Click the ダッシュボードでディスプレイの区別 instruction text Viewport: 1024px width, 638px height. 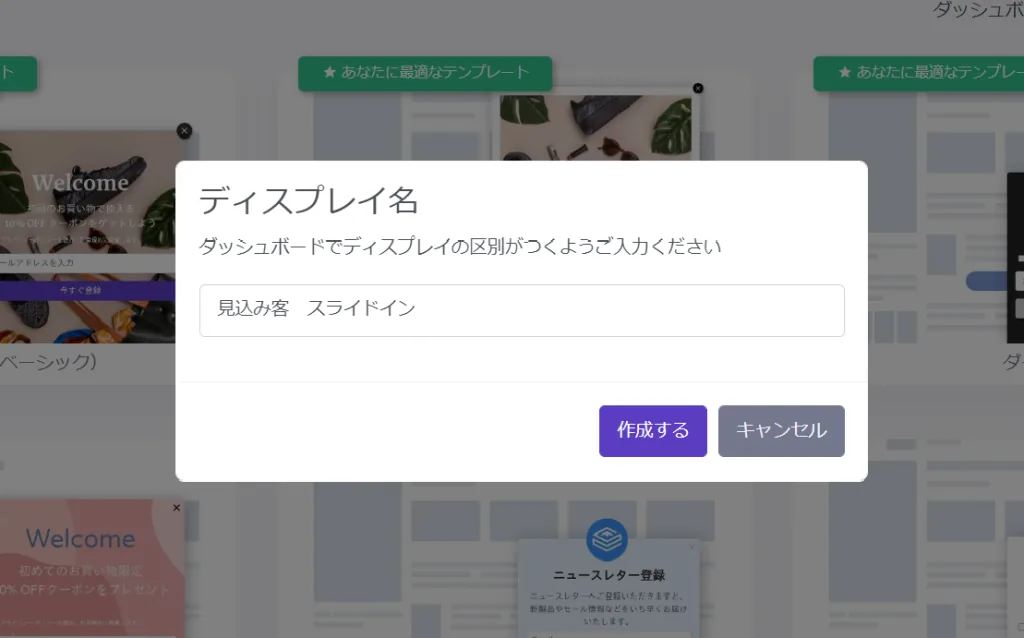point(460,246)
